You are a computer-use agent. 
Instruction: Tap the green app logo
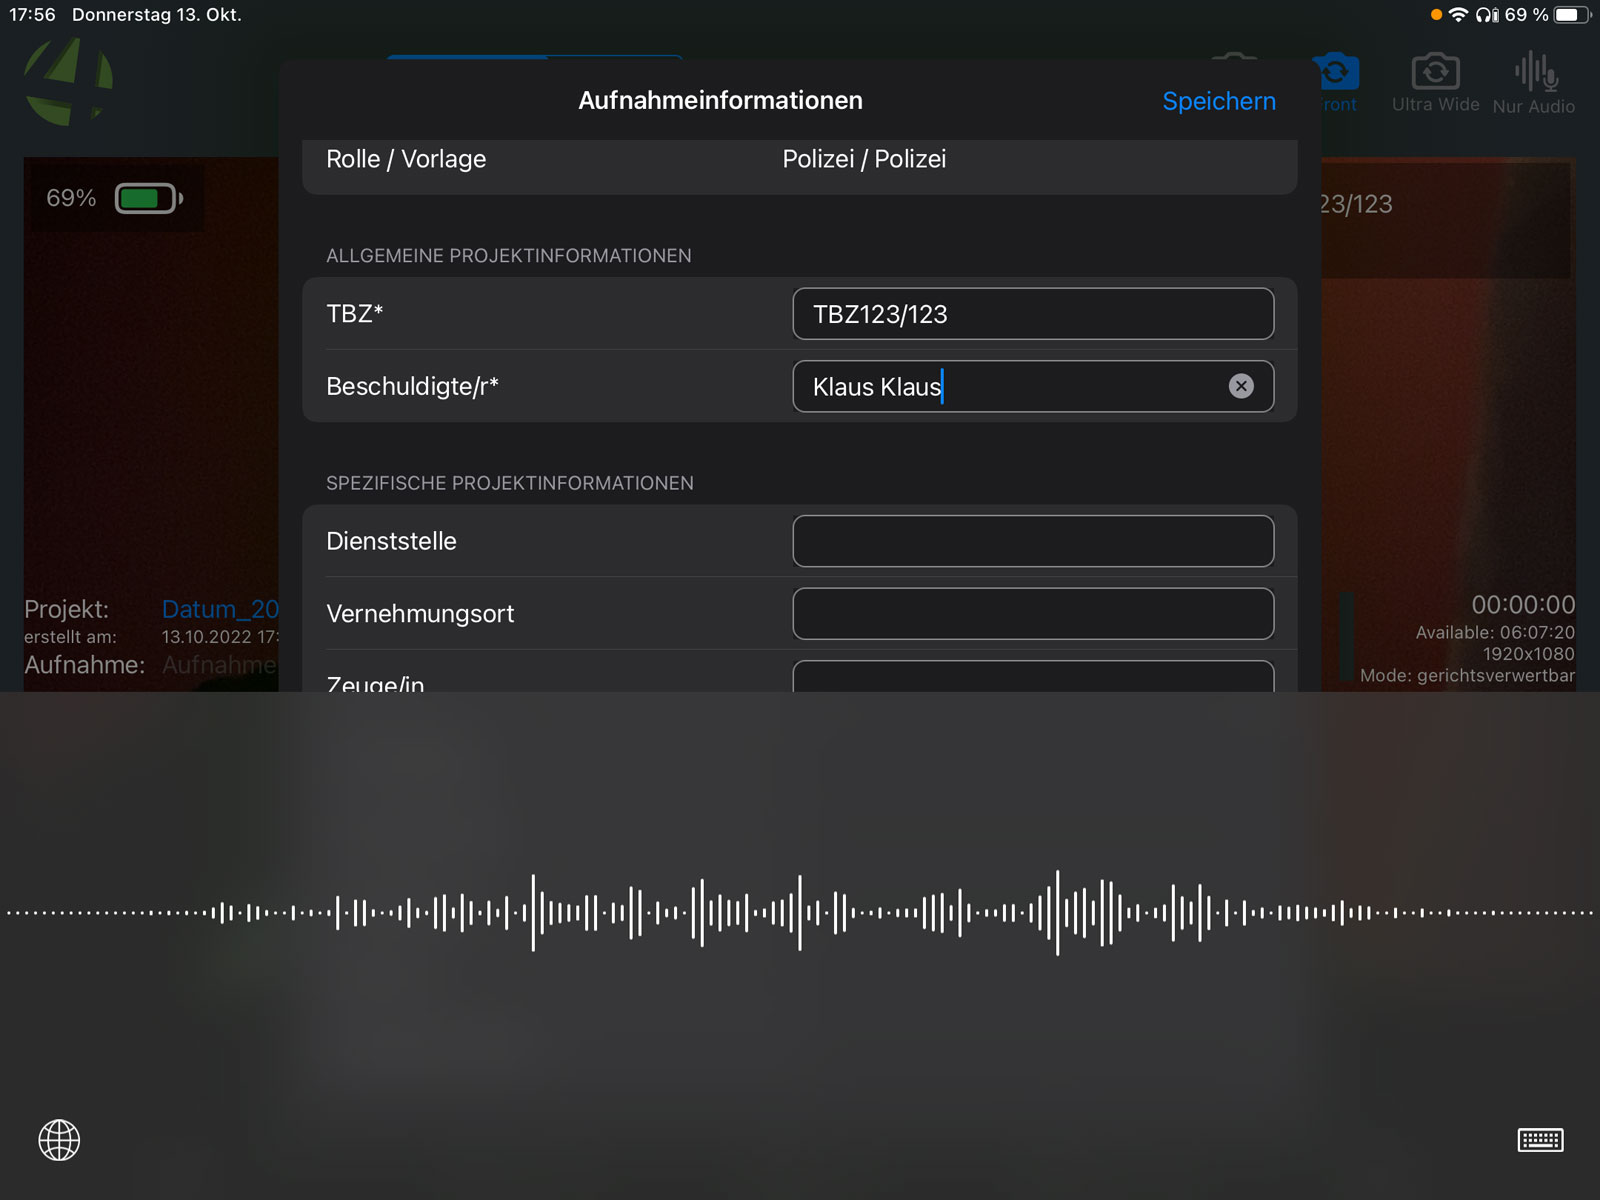(68, 82)
